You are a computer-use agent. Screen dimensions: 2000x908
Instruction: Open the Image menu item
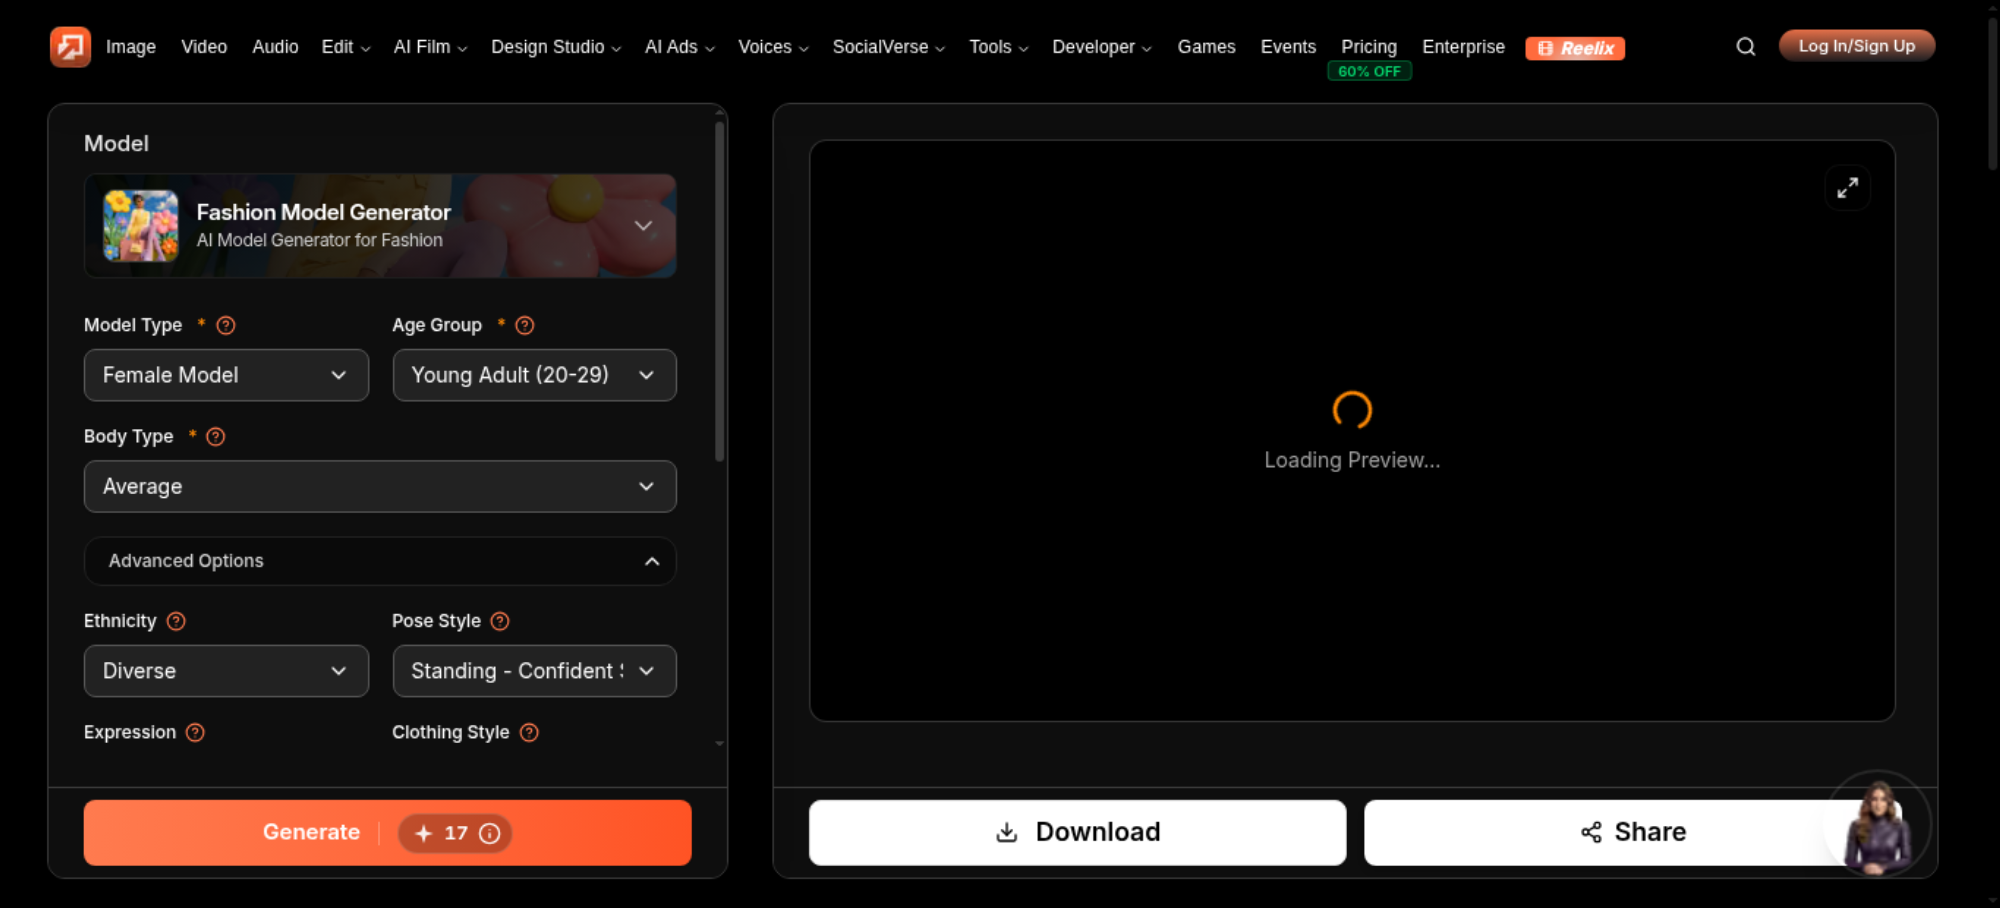pyautogui.click(x=131, y=47)
